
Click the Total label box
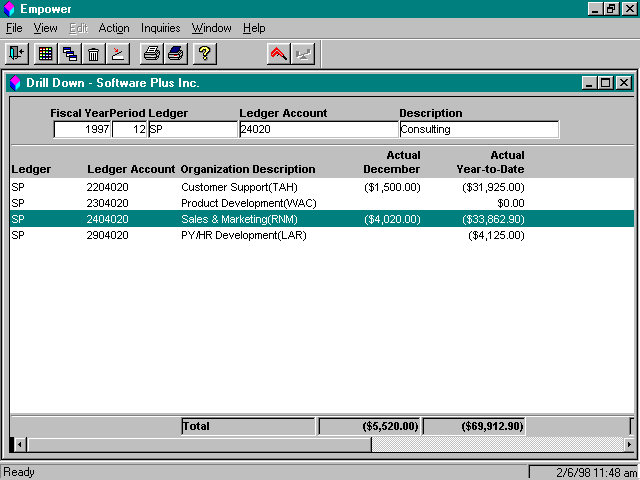pos(248,426)
